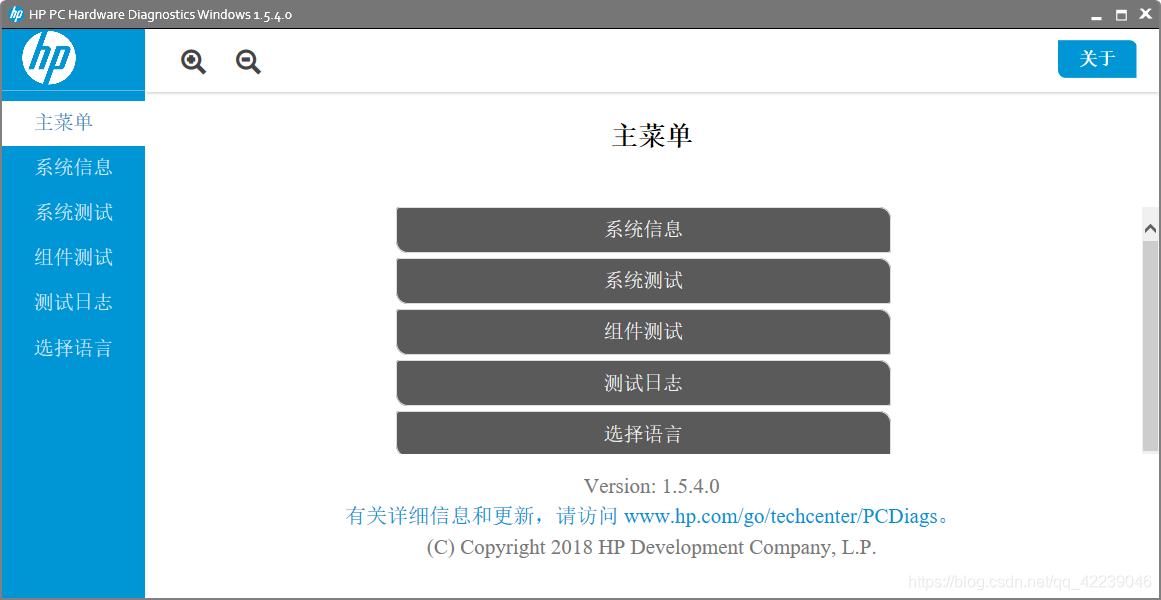This screenshot has height=600, width=1161.
Task: Choose 组件测试 from the sidebar
Action: [x=73, y=258]
